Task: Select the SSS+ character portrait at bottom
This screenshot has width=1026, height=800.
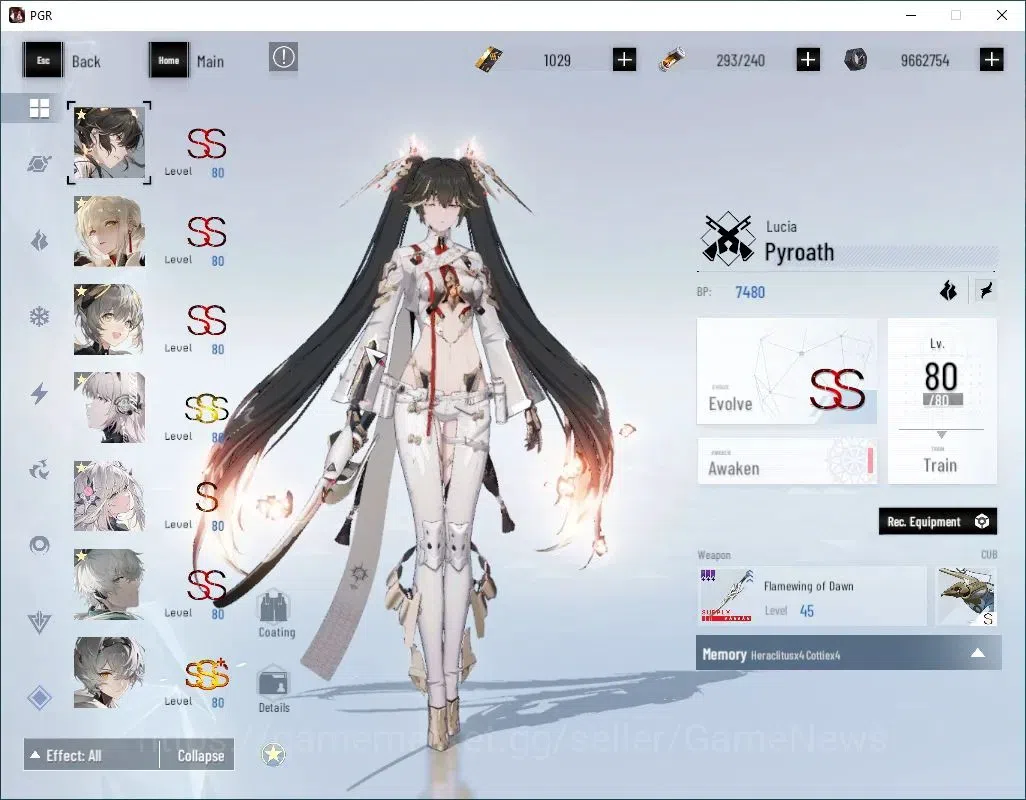Action: (x=109, y=672)
